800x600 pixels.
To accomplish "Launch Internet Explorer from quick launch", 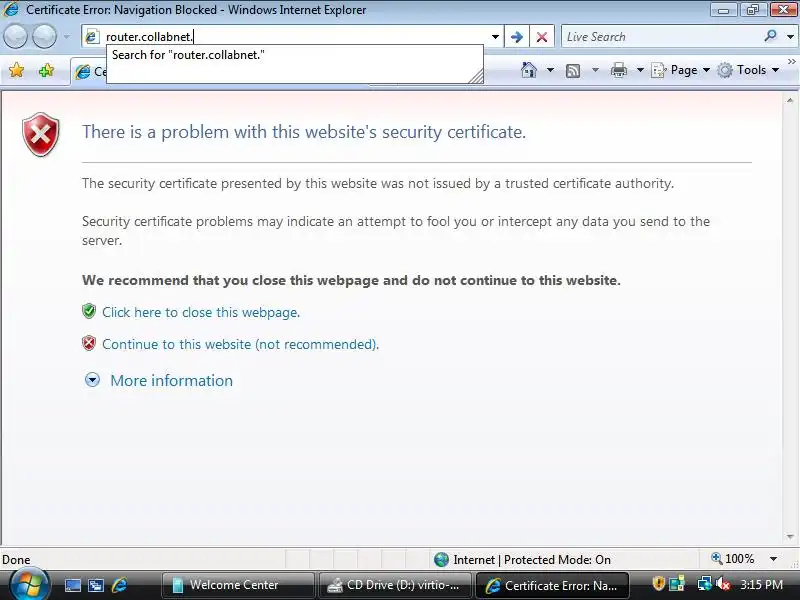I will (119, 585).
